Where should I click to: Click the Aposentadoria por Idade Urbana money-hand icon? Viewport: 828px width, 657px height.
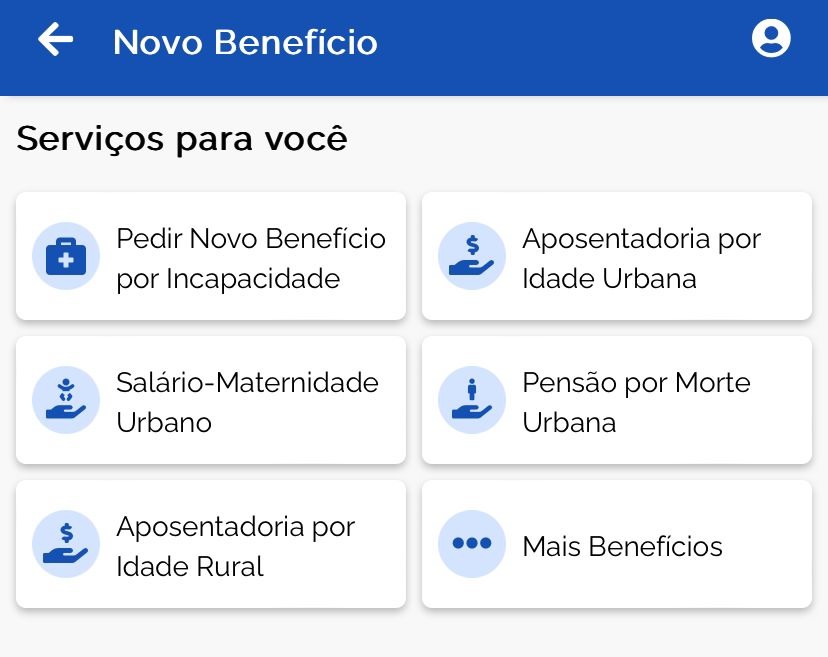click(x=472, y=256)
